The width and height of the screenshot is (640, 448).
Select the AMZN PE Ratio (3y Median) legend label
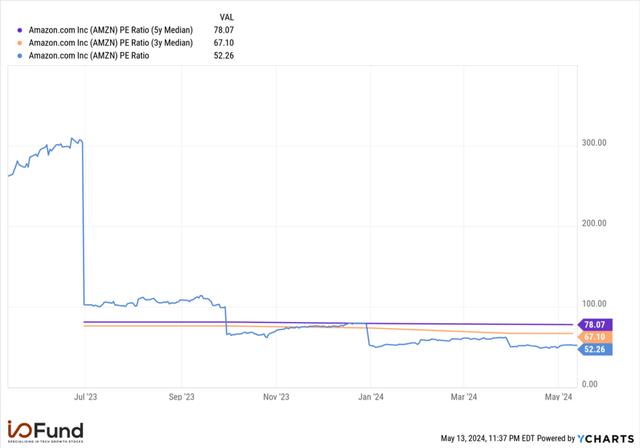click(x=111, y=43)
